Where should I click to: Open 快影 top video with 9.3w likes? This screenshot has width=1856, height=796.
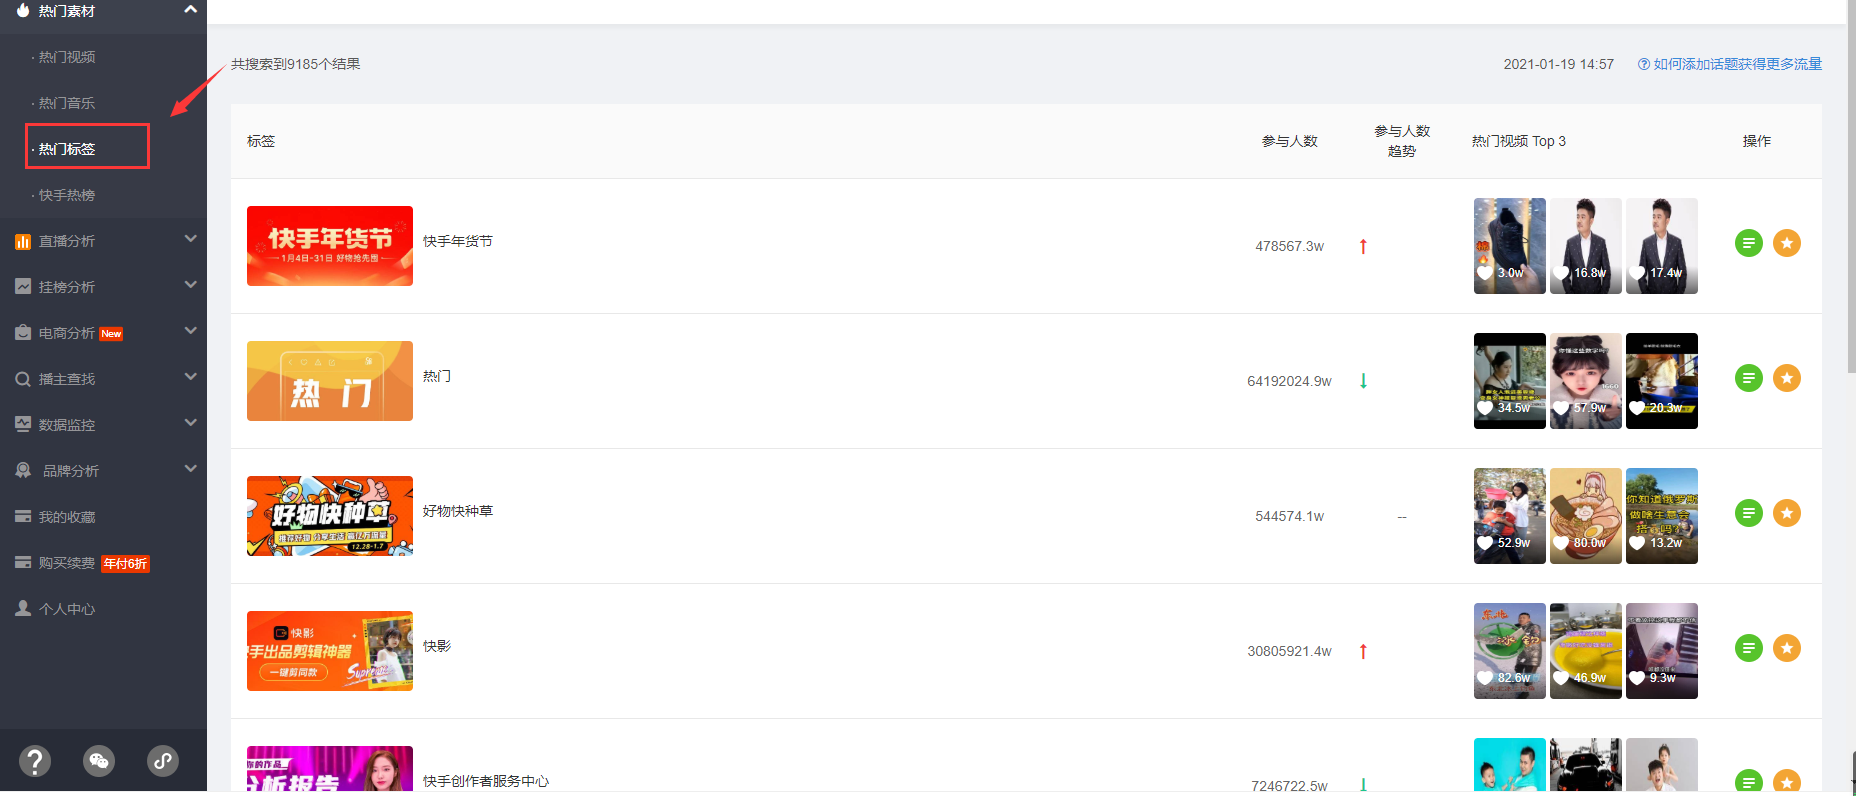click(x=1662, y=651)
